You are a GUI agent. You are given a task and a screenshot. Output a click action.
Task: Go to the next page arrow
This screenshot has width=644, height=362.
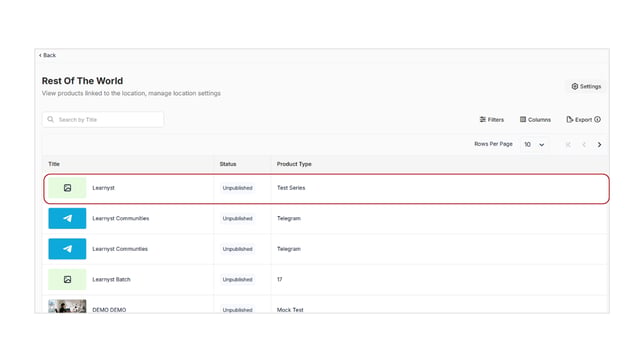600,145
